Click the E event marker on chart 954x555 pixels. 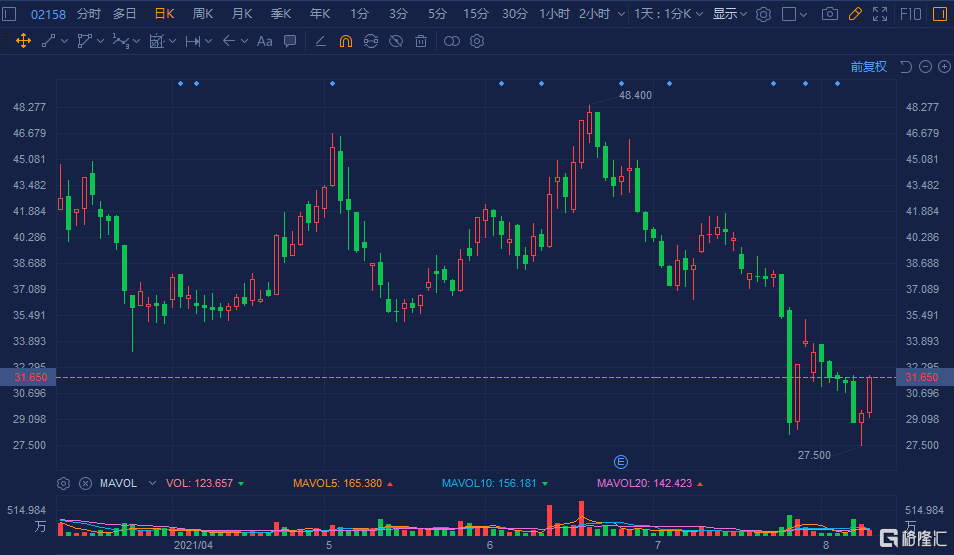(x=621, y=462)
